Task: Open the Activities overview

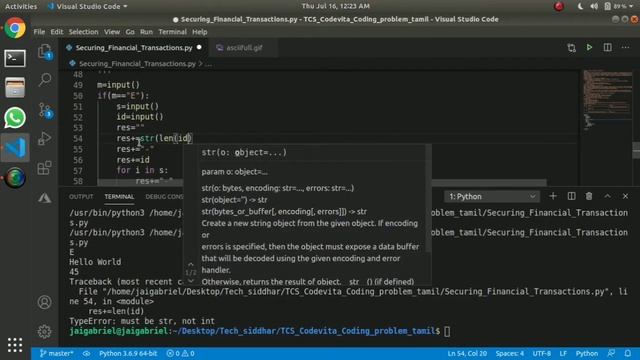Action: [21, 6]
